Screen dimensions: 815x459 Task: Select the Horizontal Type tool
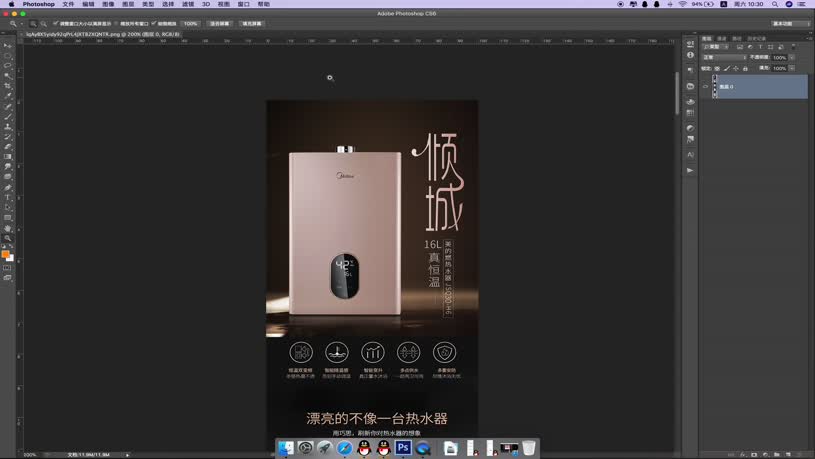pos(7,198)
